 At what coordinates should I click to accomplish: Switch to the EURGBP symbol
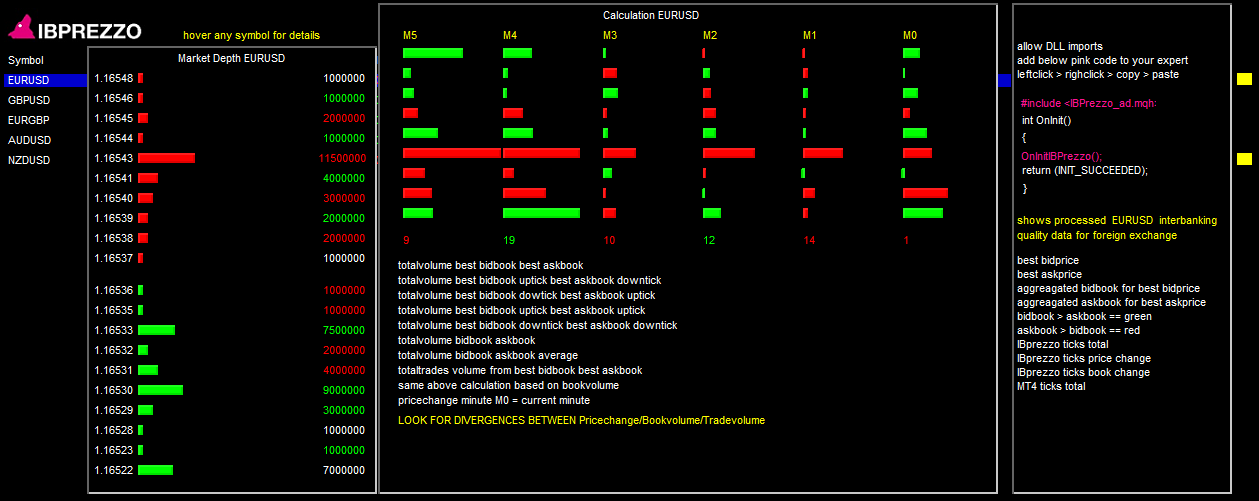pos(29,120)
